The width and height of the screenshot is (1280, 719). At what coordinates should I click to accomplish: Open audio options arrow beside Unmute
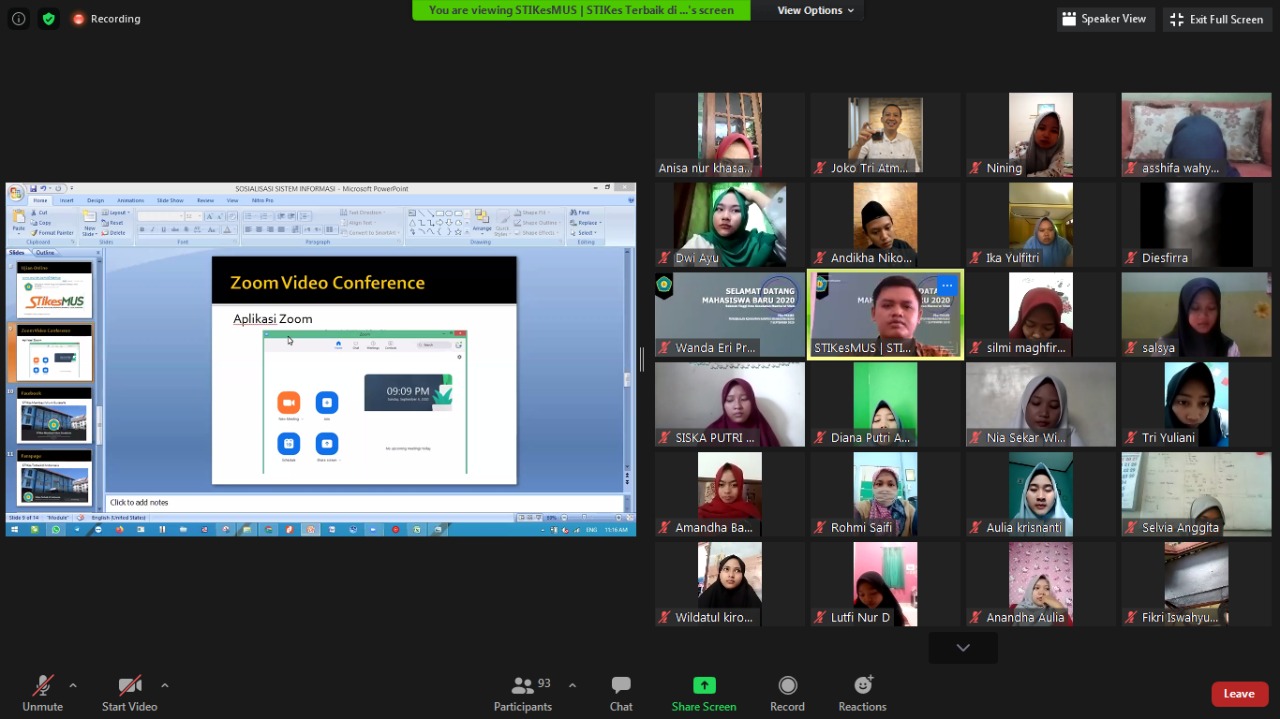[x=72, y=685]
